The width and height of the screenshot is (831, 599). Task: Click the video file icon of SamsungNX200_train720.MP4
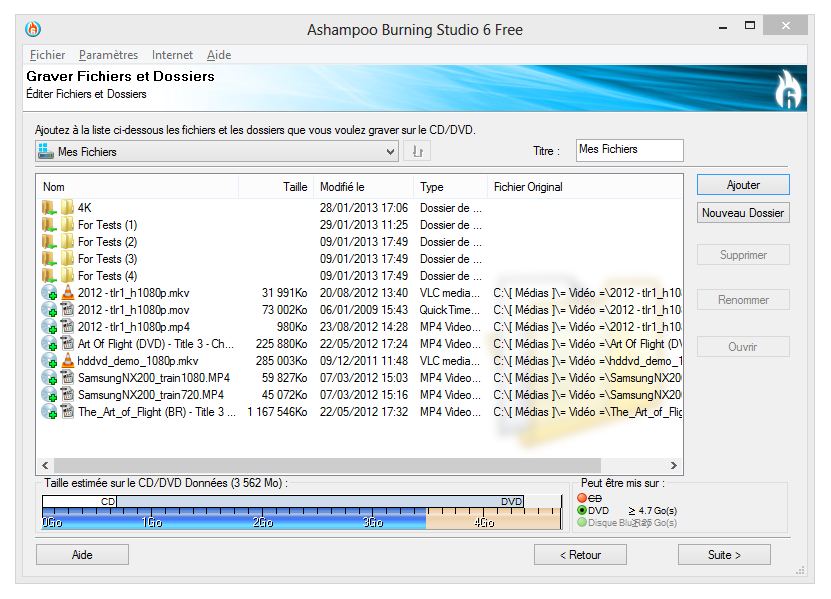(x=67, y=394)
